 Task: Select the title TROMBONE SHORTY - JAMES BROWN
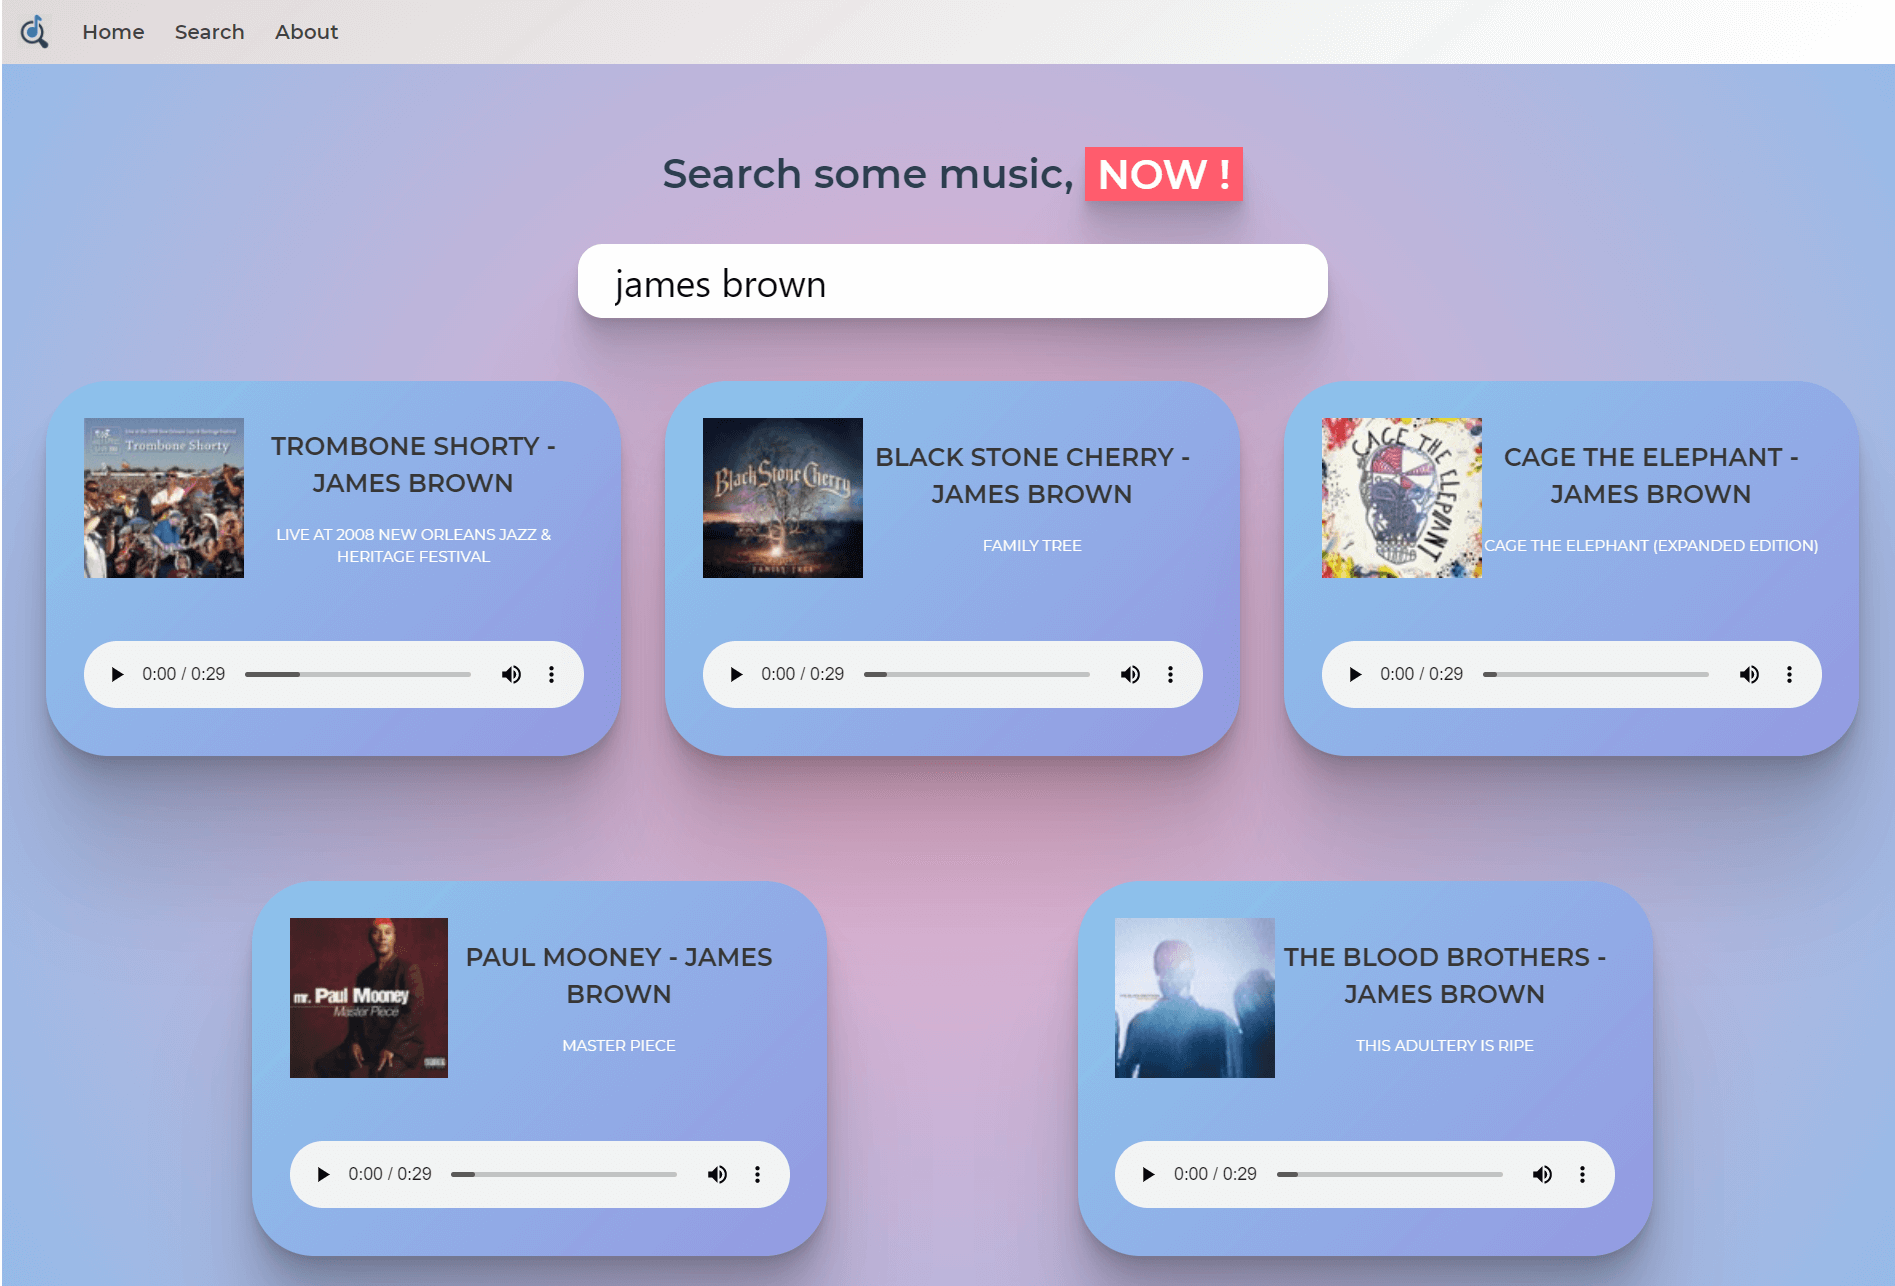(413, 465)
